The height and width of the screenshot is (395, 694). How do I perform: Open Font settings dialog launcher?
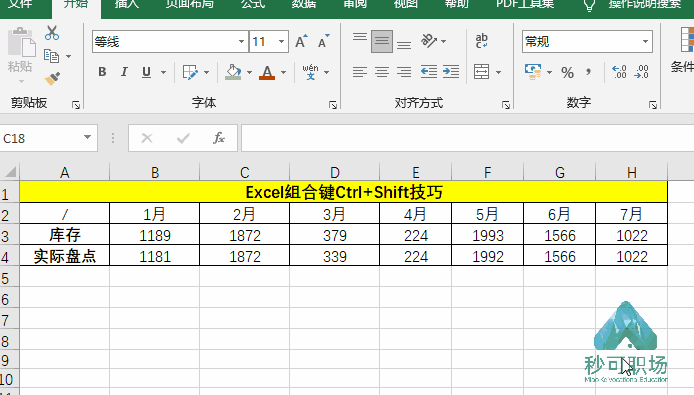pyautogui.click(x=333, y=105)
